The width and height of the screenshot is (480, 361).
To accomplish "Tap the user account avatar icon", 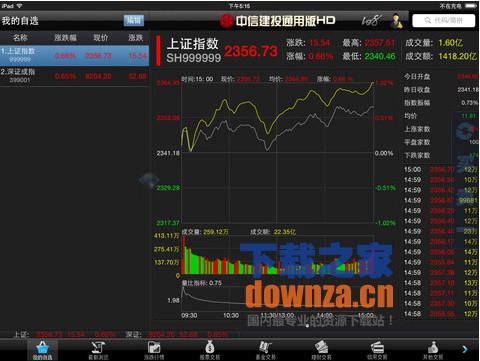I will tap(397, 21).
